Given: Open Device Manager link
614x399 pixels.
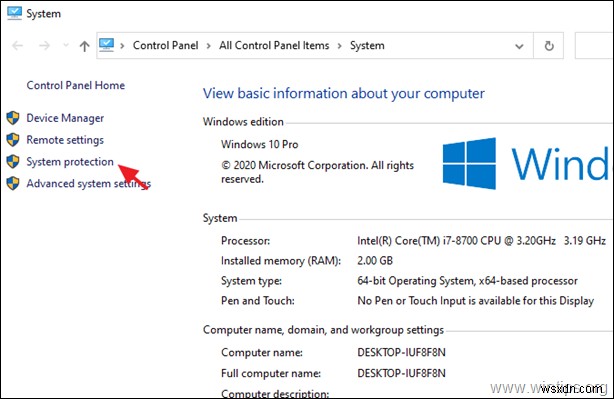Looking at the screenshot, I should click(x=65, y=118).
